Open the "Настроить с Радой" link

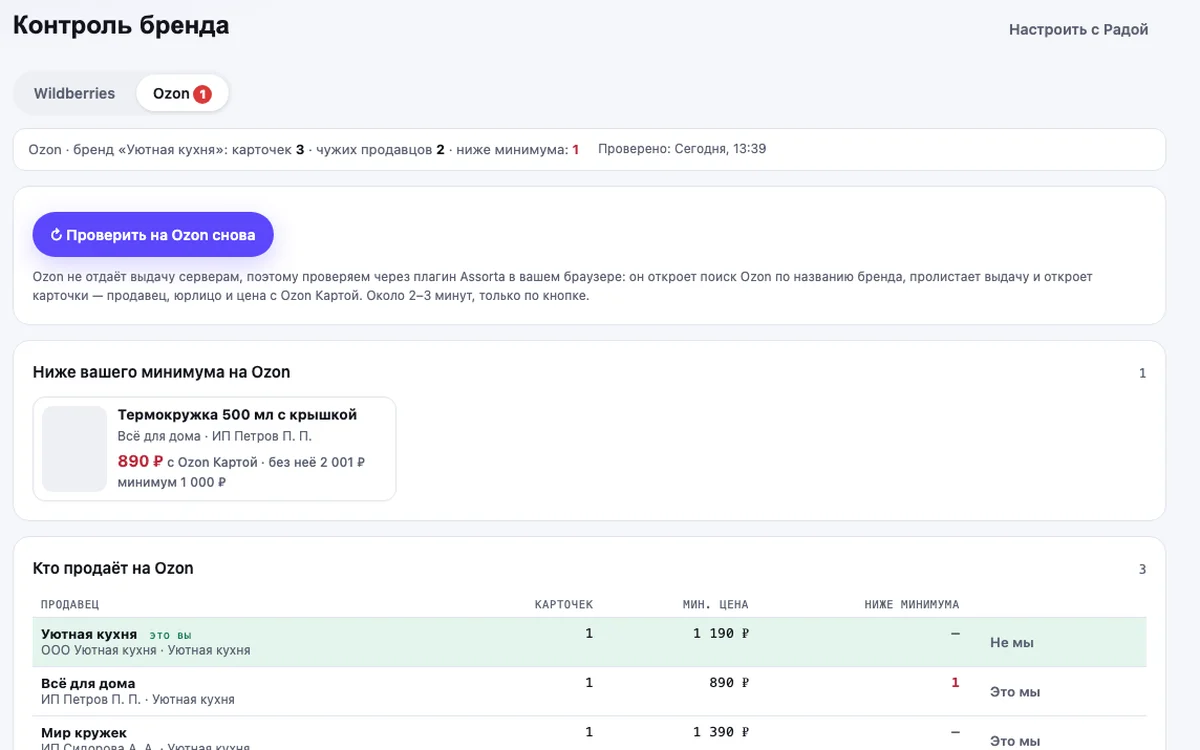pos(1078,29)
